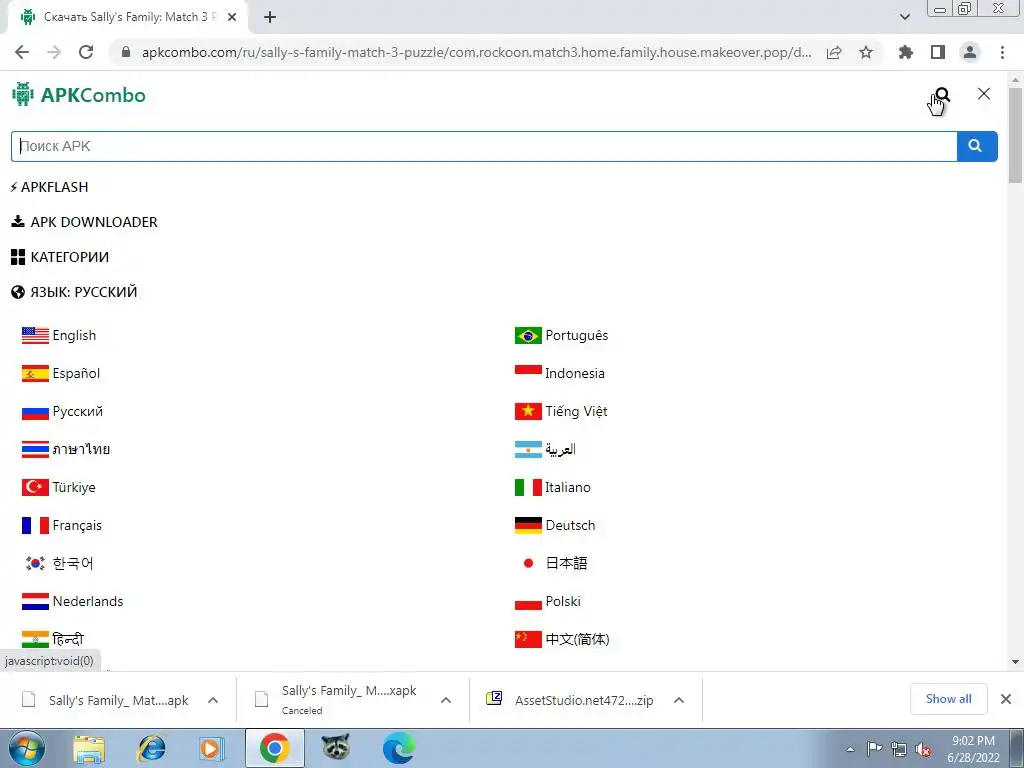Select the 日本語 language link

coord(566,563)
